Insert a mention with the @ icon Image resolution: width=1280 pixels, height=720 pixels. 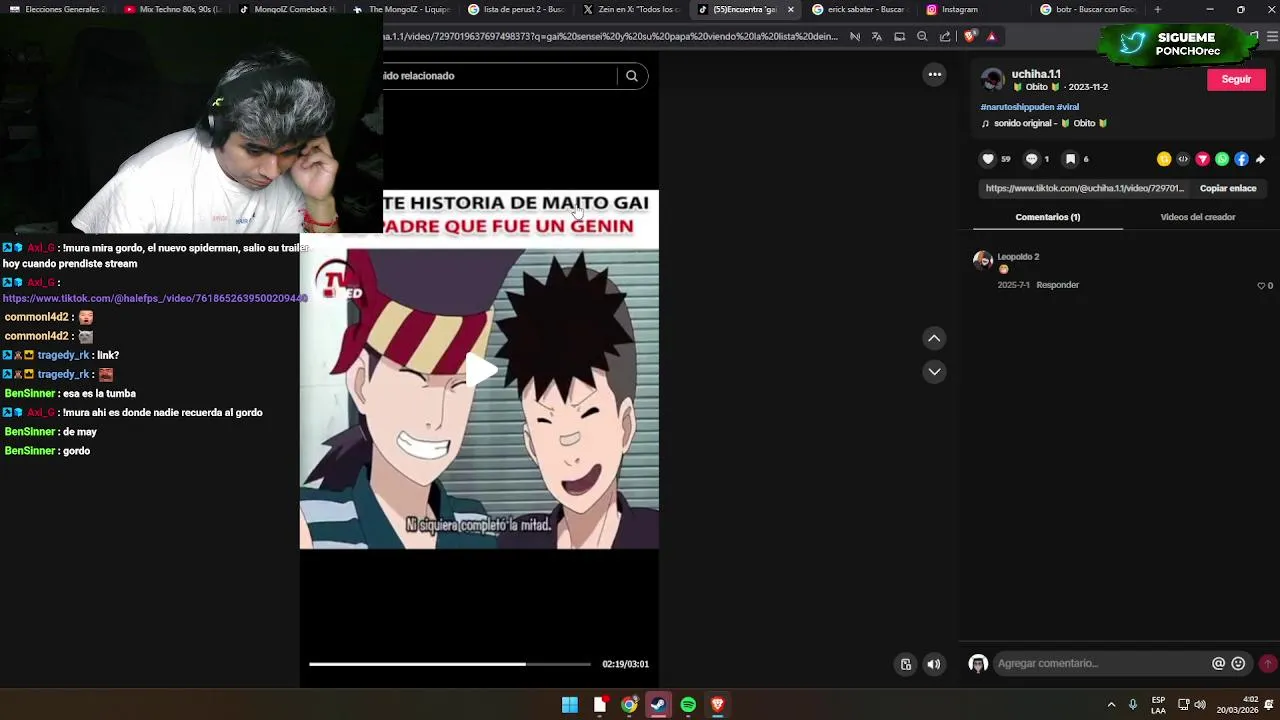[1218, 663]
